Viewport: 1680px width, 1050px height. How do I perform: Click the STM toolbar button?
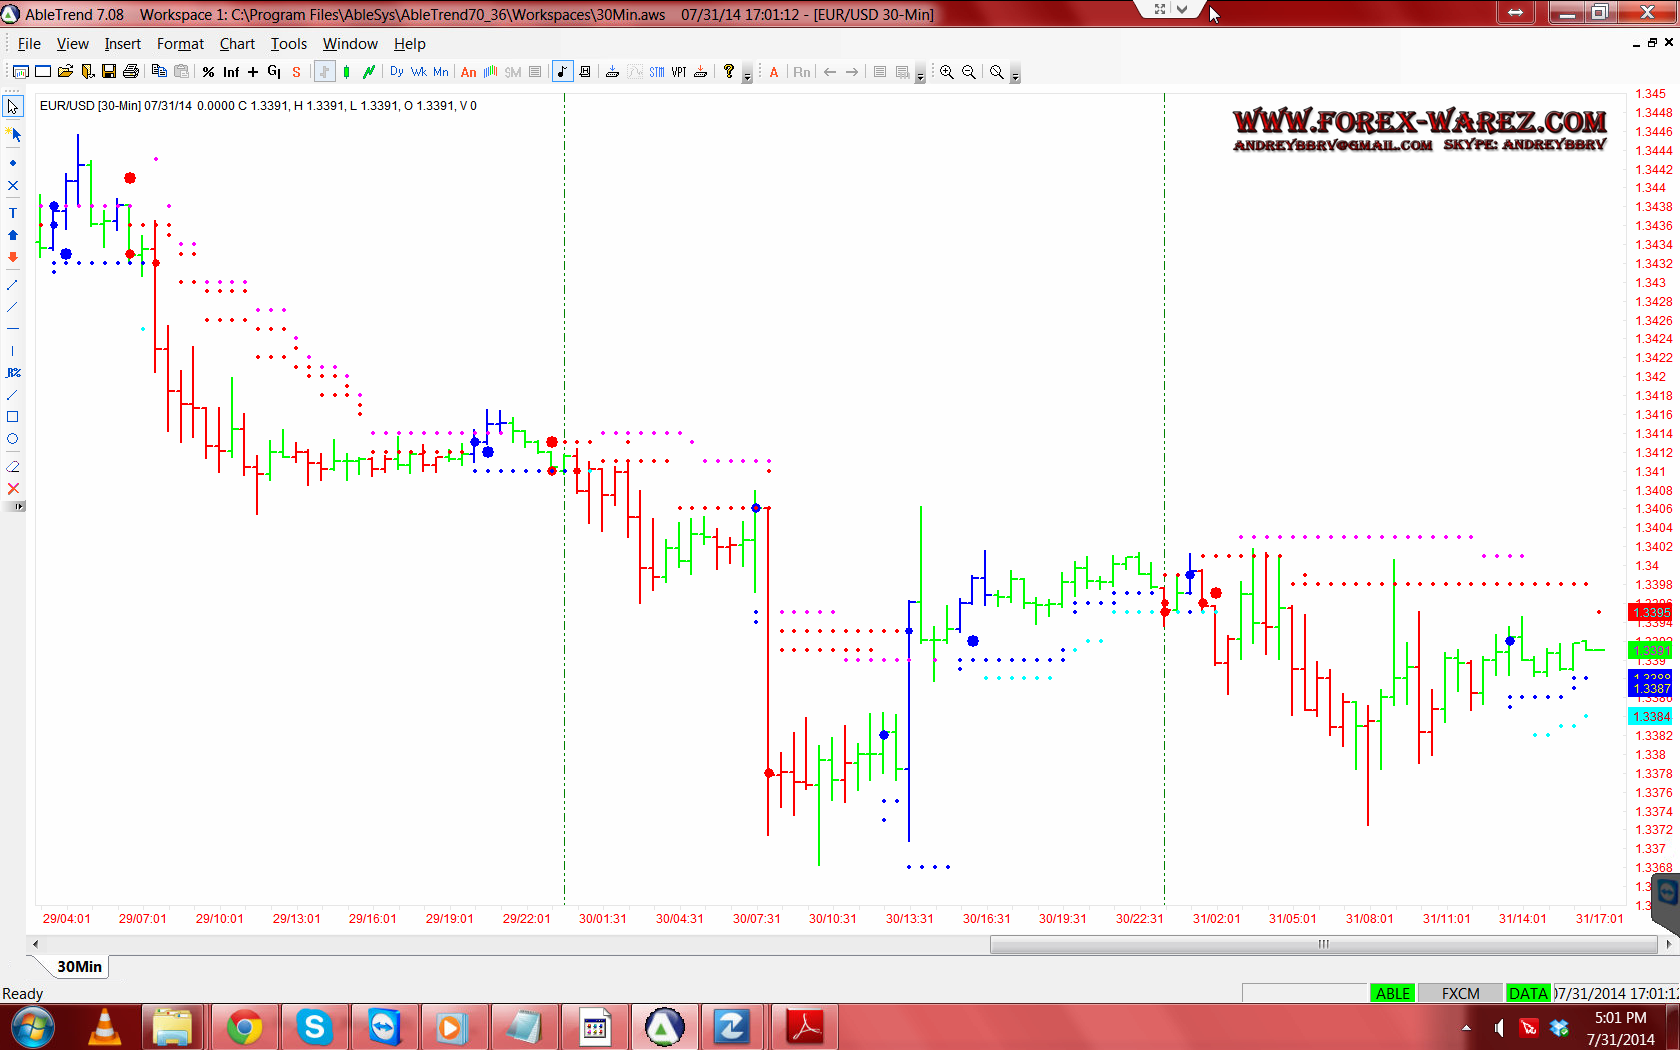tap(656, 72)
